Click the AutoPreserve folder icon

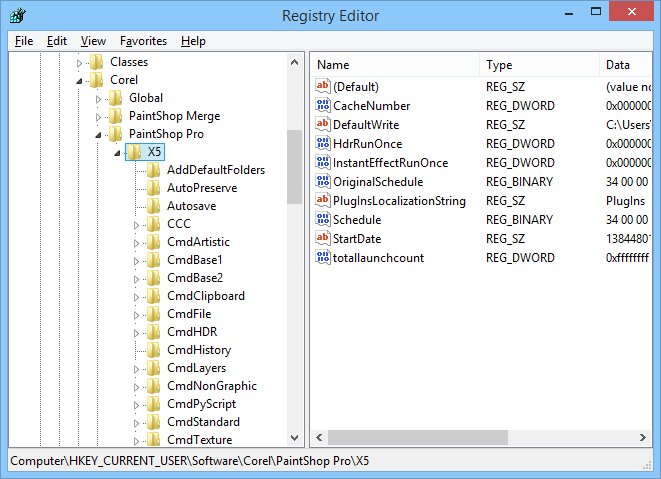coord(153,188)
